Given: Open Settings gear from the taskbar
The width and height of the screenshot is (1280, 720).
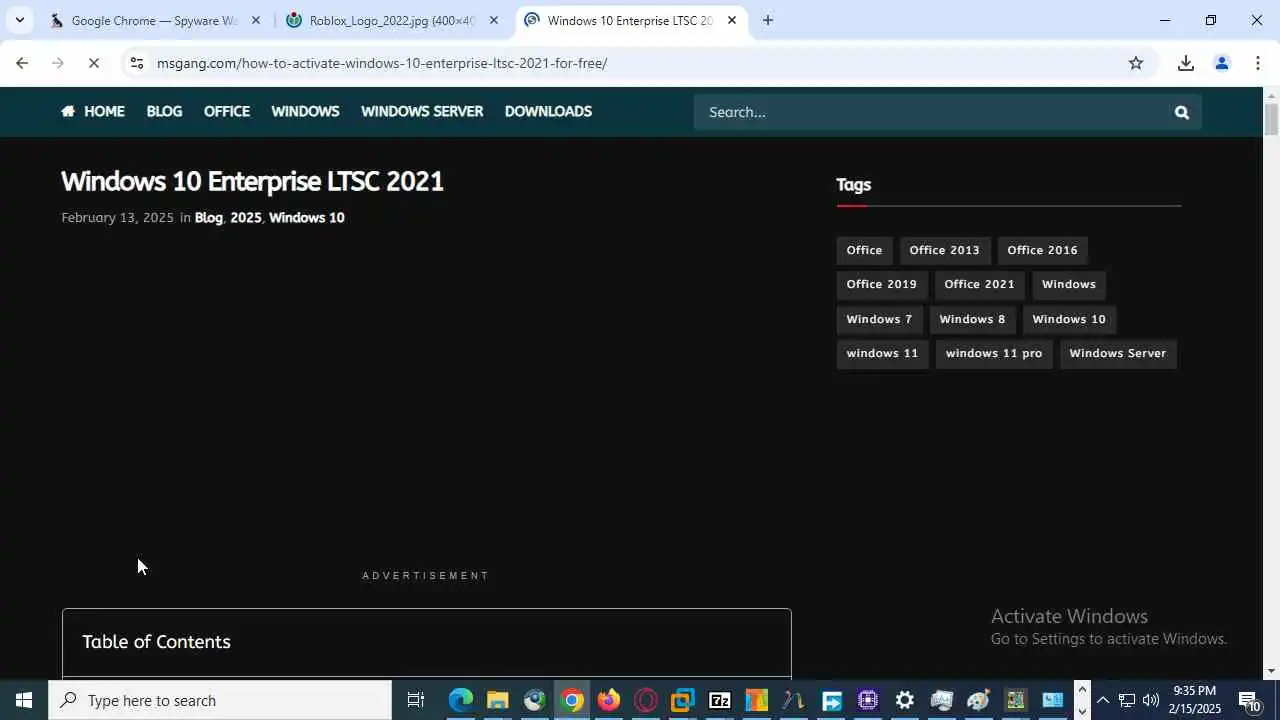Looking at the screenshot, I should [904, 700].
